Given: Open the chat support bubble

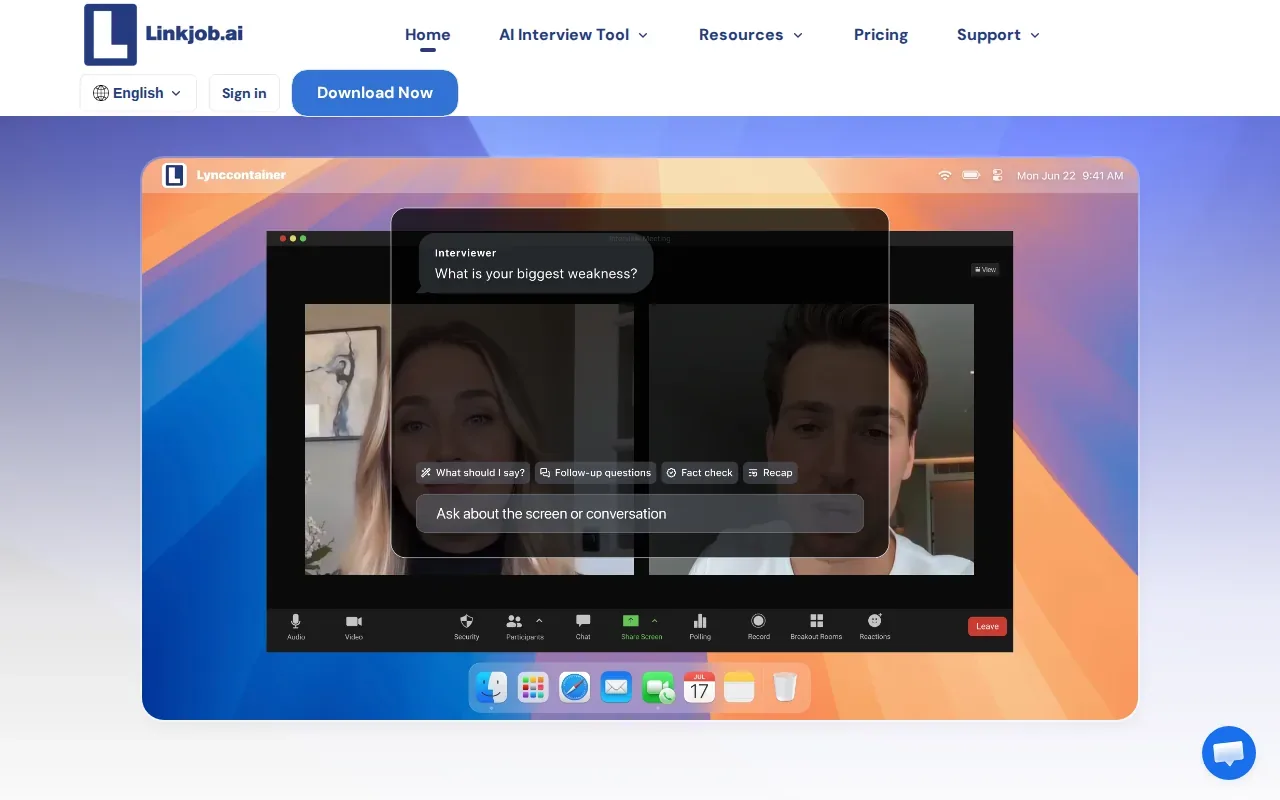Looking at the screenshot, I should (1228, 753).
